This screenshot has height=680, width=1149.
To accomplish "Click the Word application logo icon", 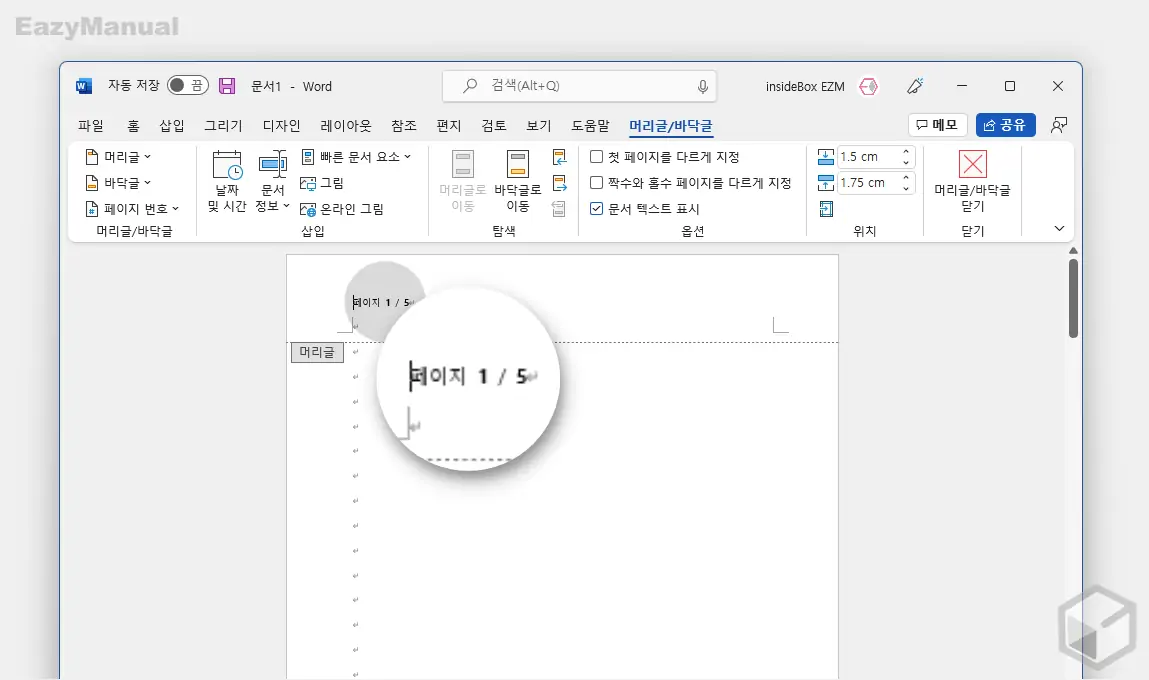I will click(84, 86).
